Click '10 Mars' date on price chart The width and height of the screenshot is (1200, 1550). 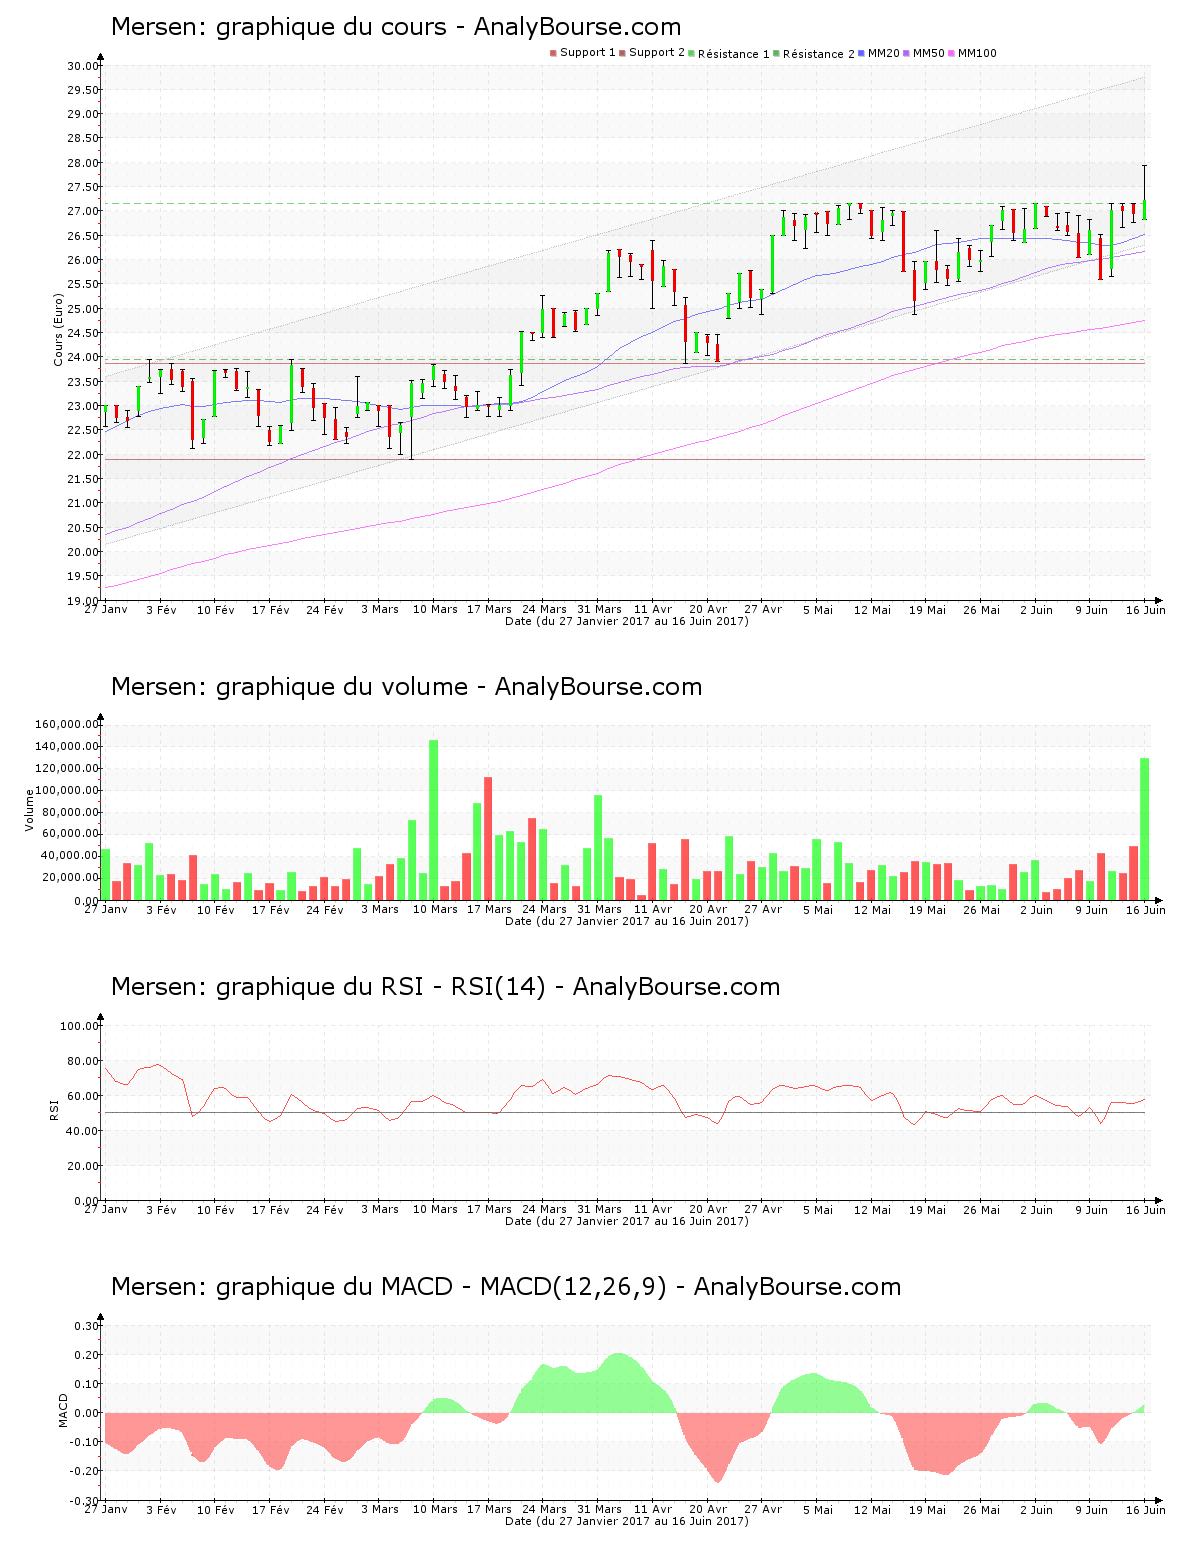point(435,610)
